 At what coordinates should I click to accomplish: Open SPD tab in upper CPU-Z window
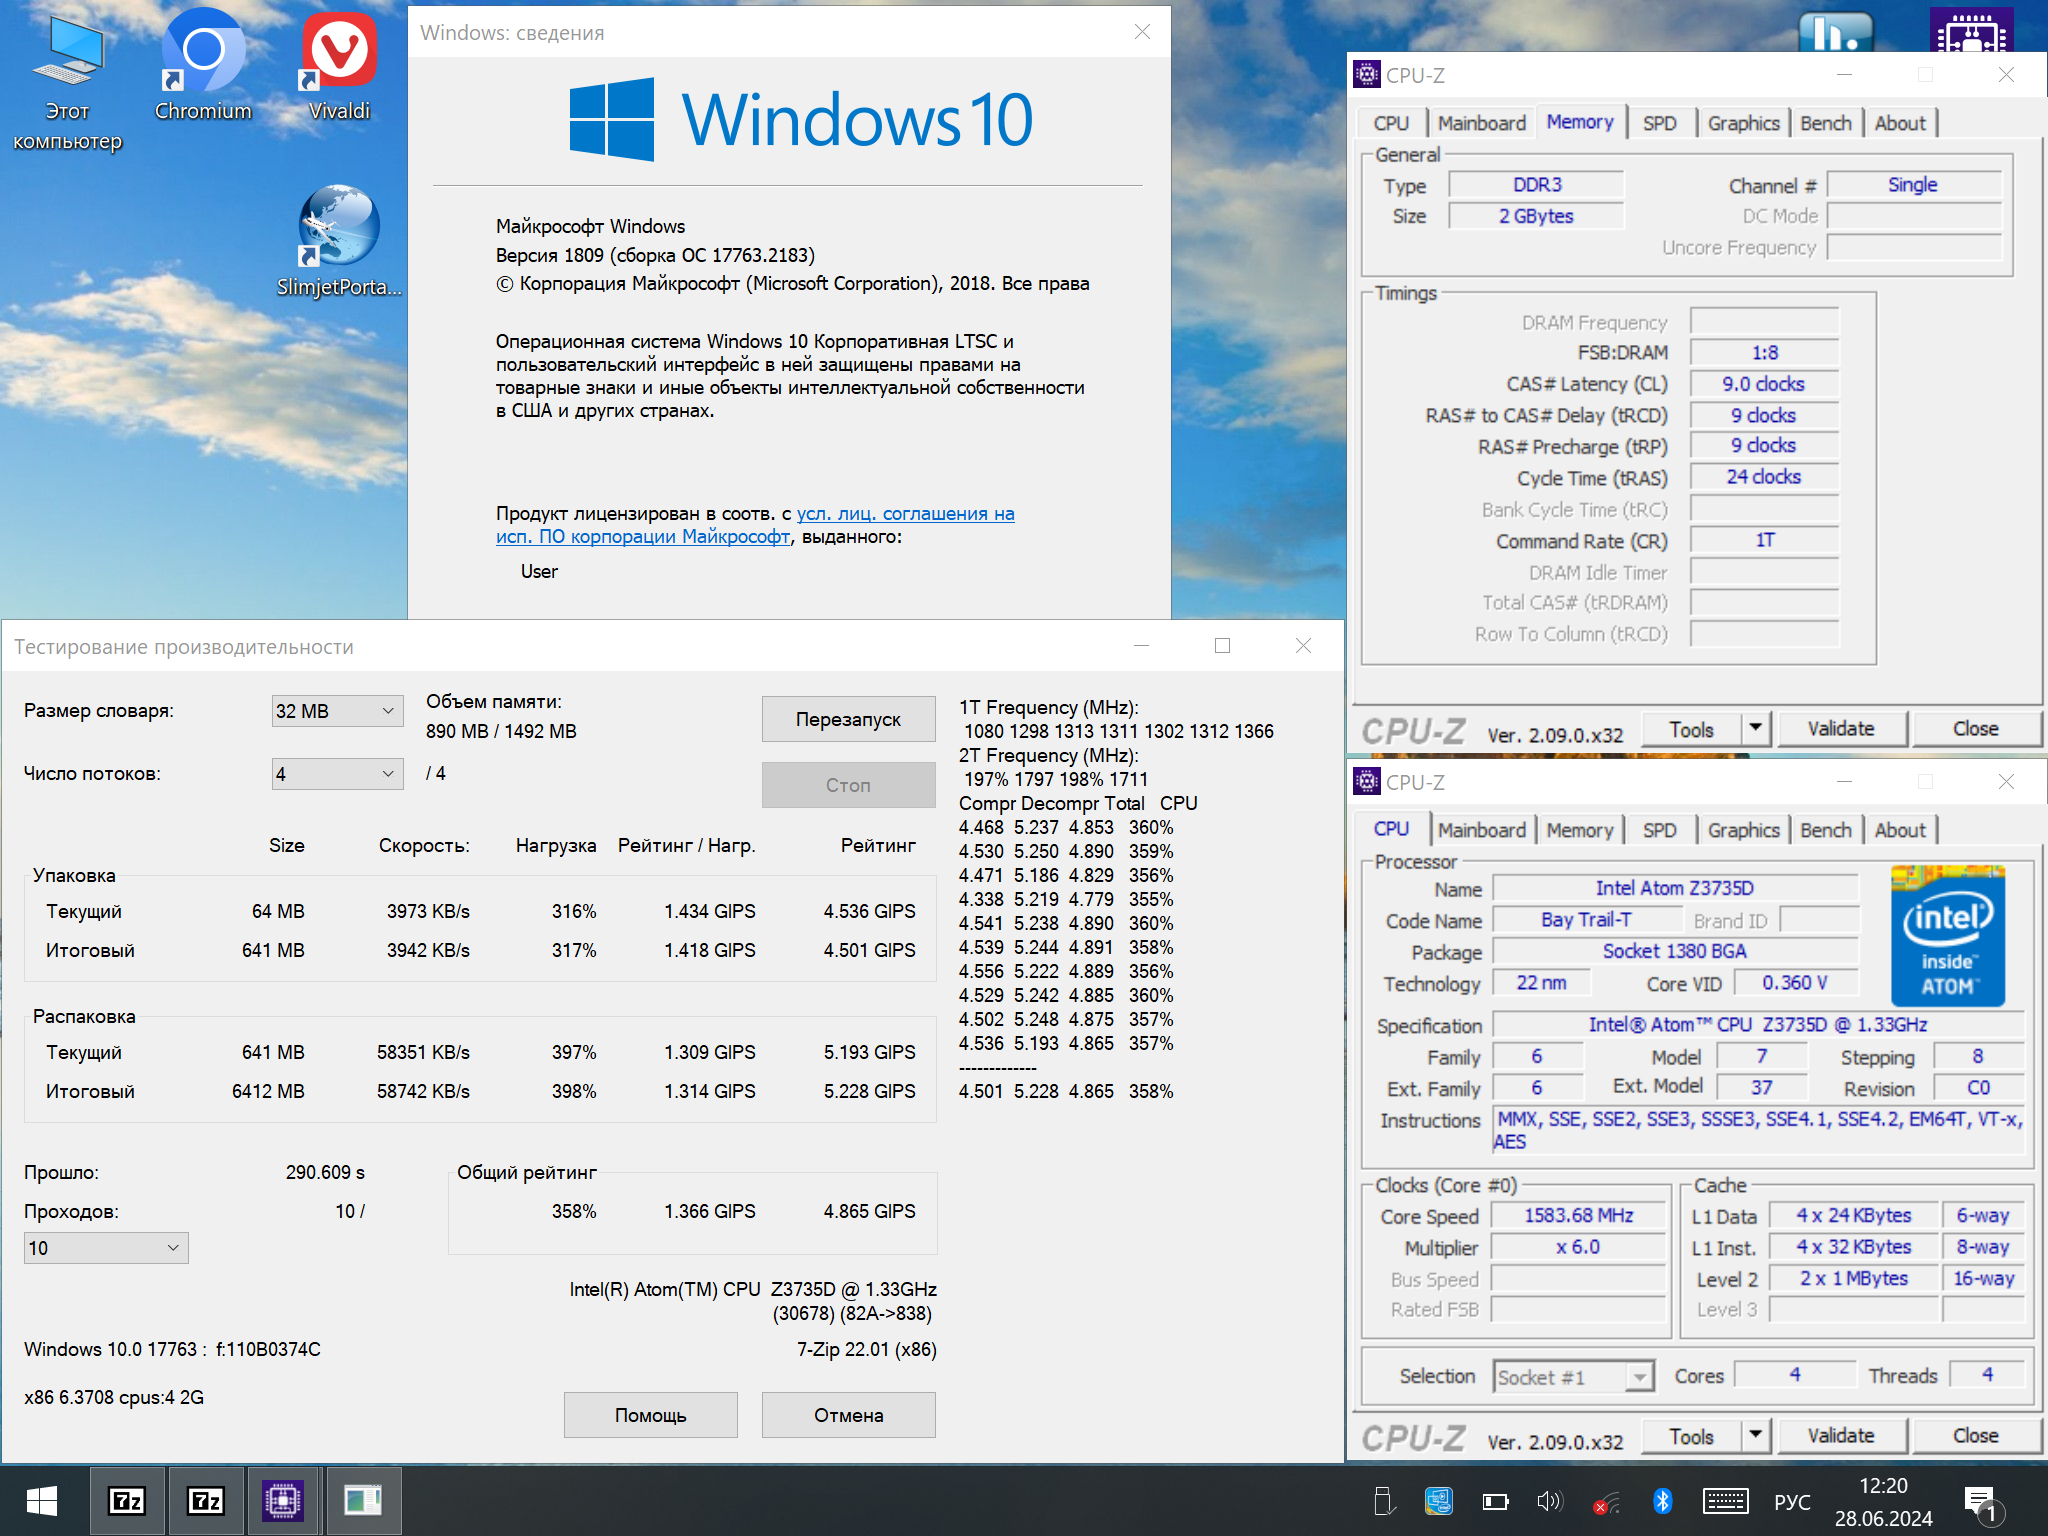(x=1660, y=123)
